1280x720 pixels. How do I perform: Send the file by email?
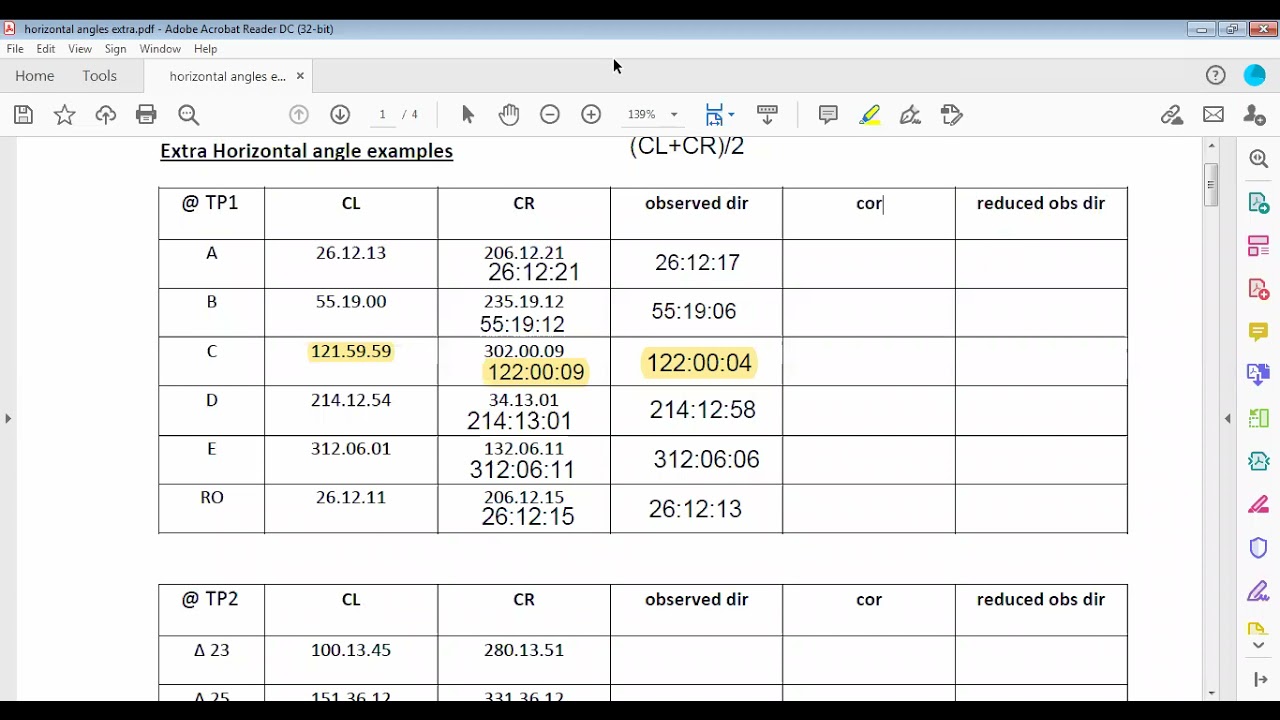[1213, 115]
